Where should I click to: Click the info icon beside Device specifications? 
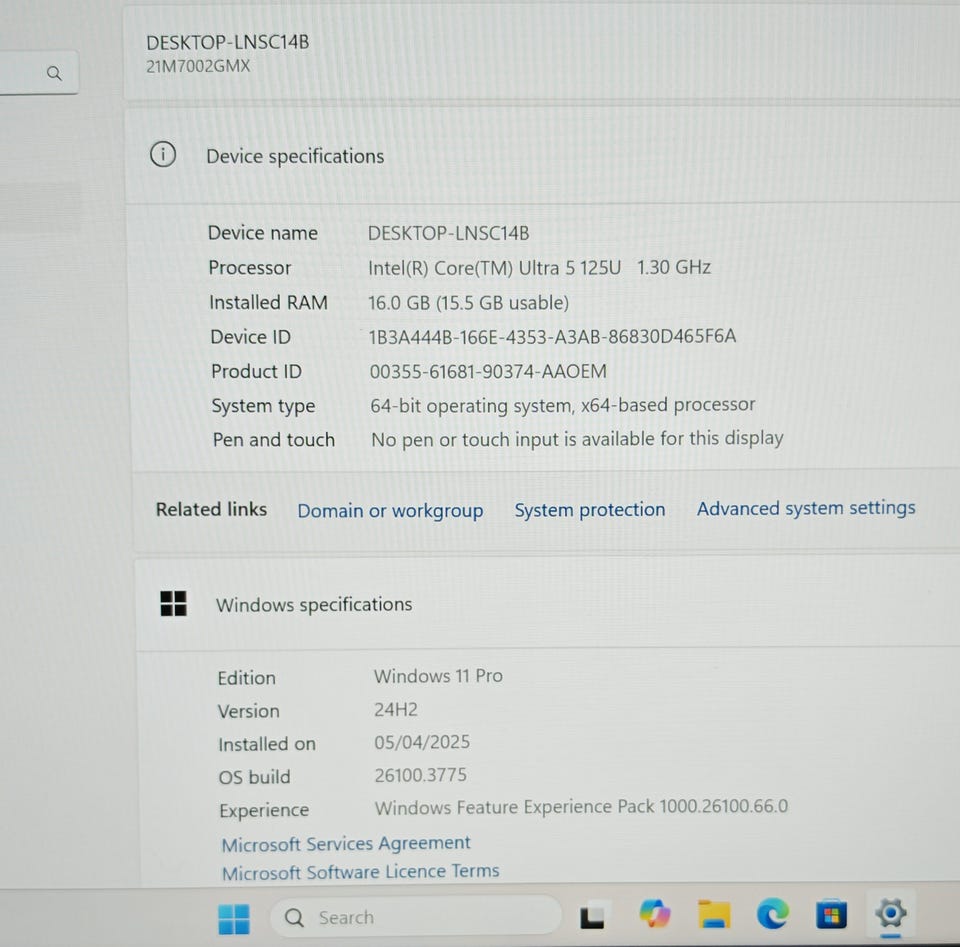pos(163,155)
